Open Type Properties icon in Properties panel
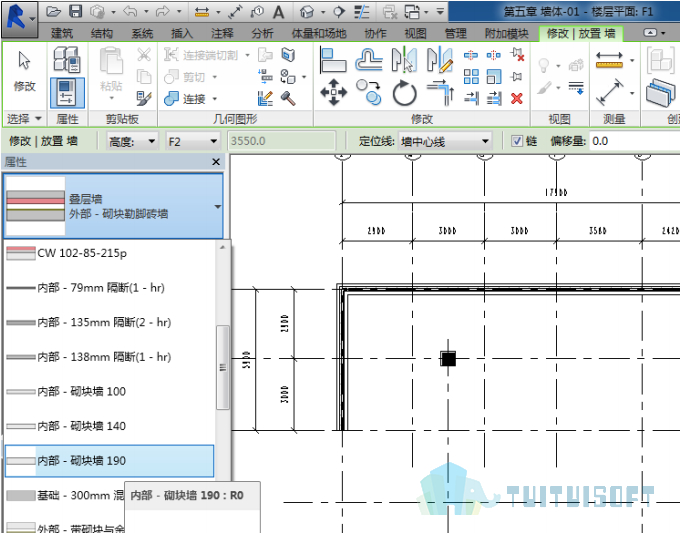The height and width of the screenshot is (533, 680). pos(66,59)
